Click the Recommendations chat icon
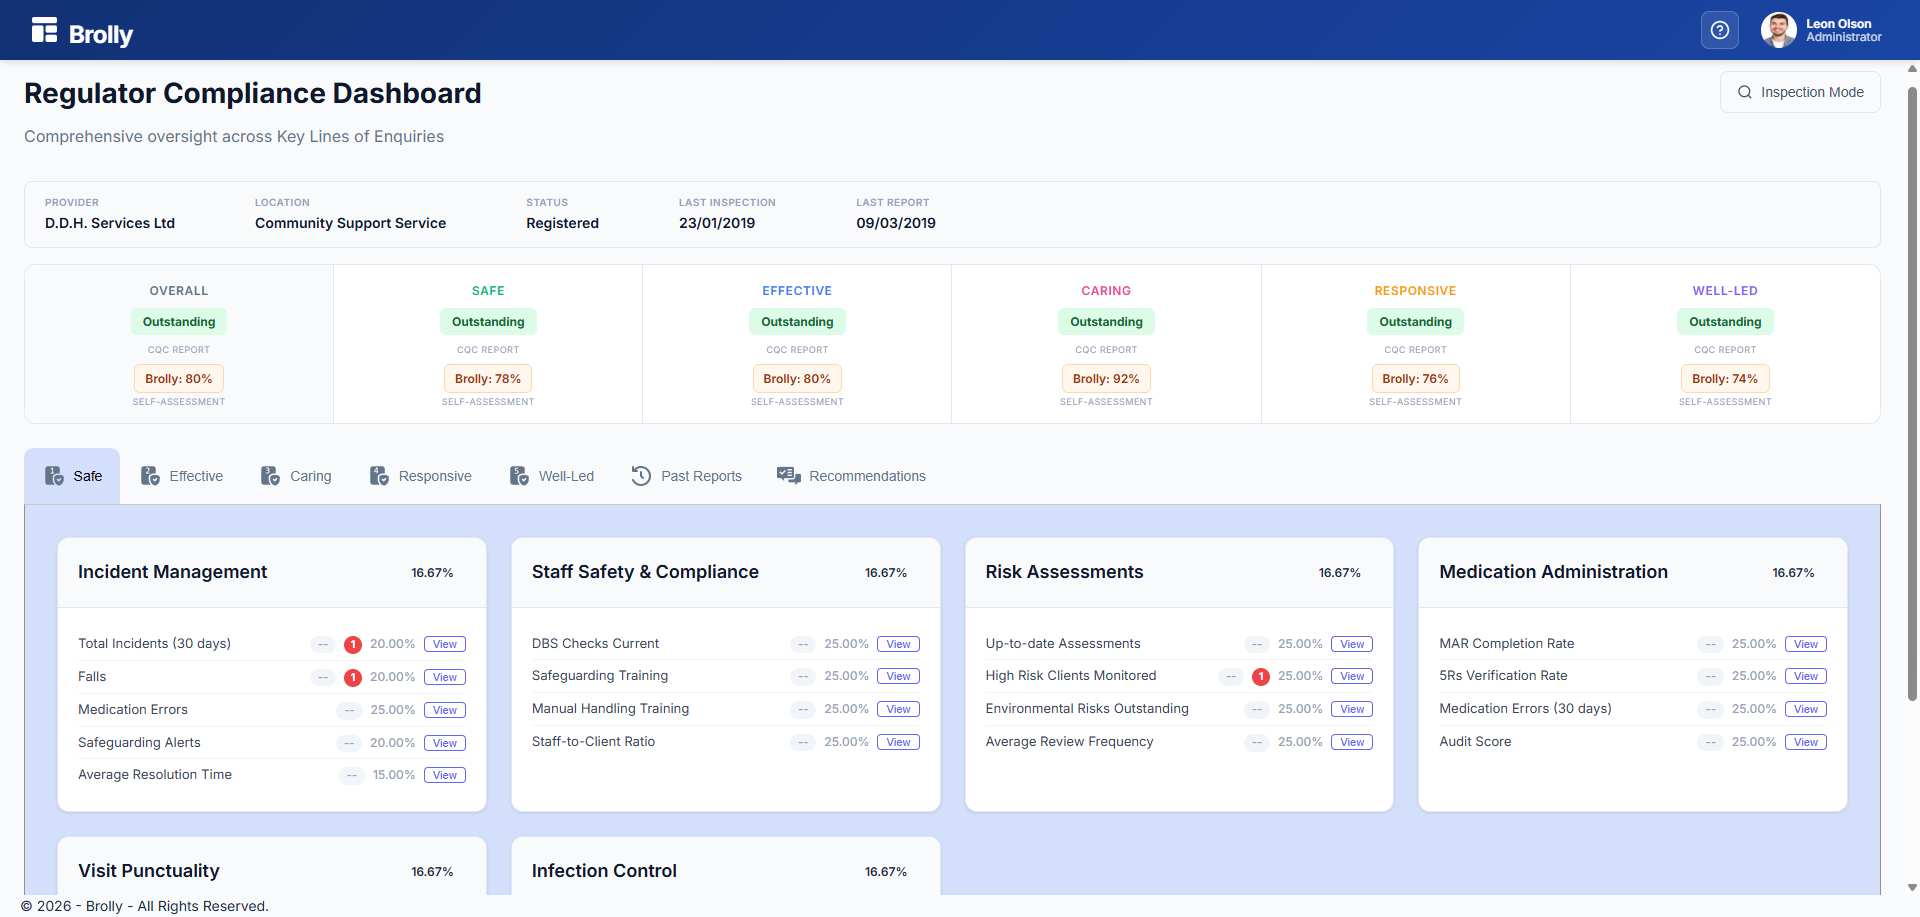Viewport: 1920px width, 917px height. [x=789, y=476]
